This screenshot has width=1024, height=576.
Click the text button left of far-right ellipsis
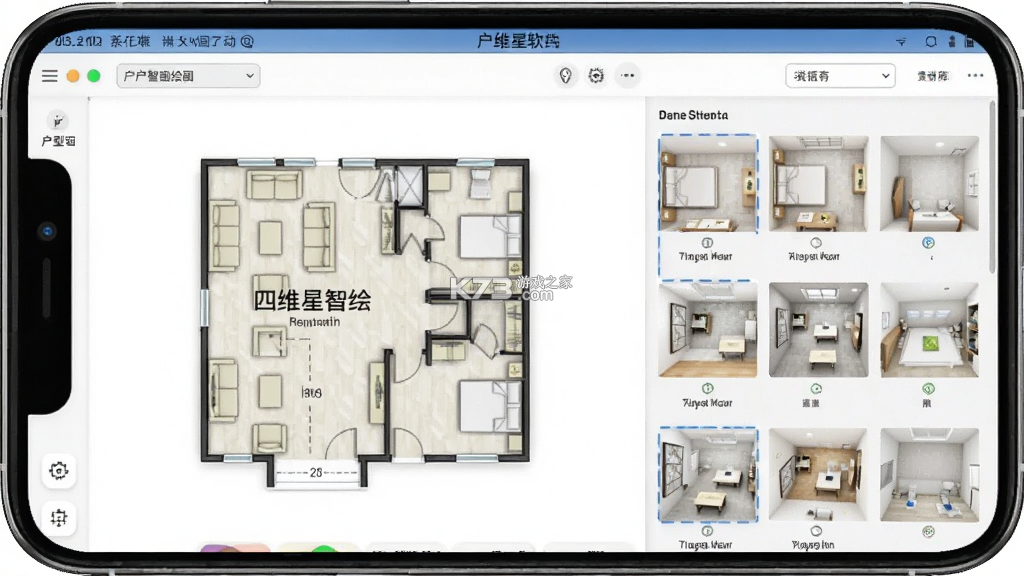pyautogui.click(x=933, y=76)
